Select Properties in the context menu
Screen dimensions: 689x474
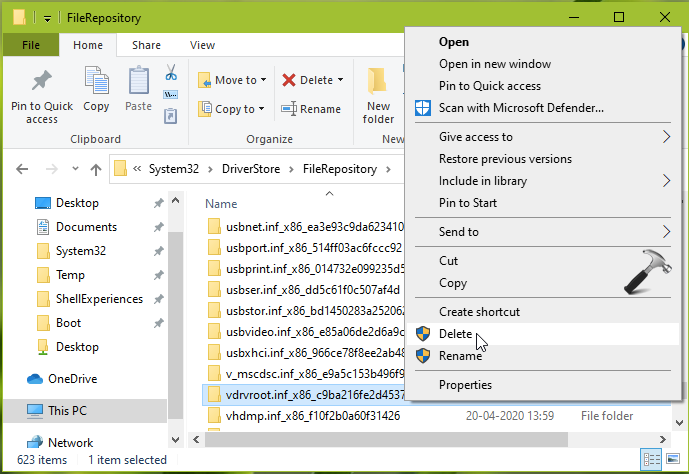pos(465,385)
